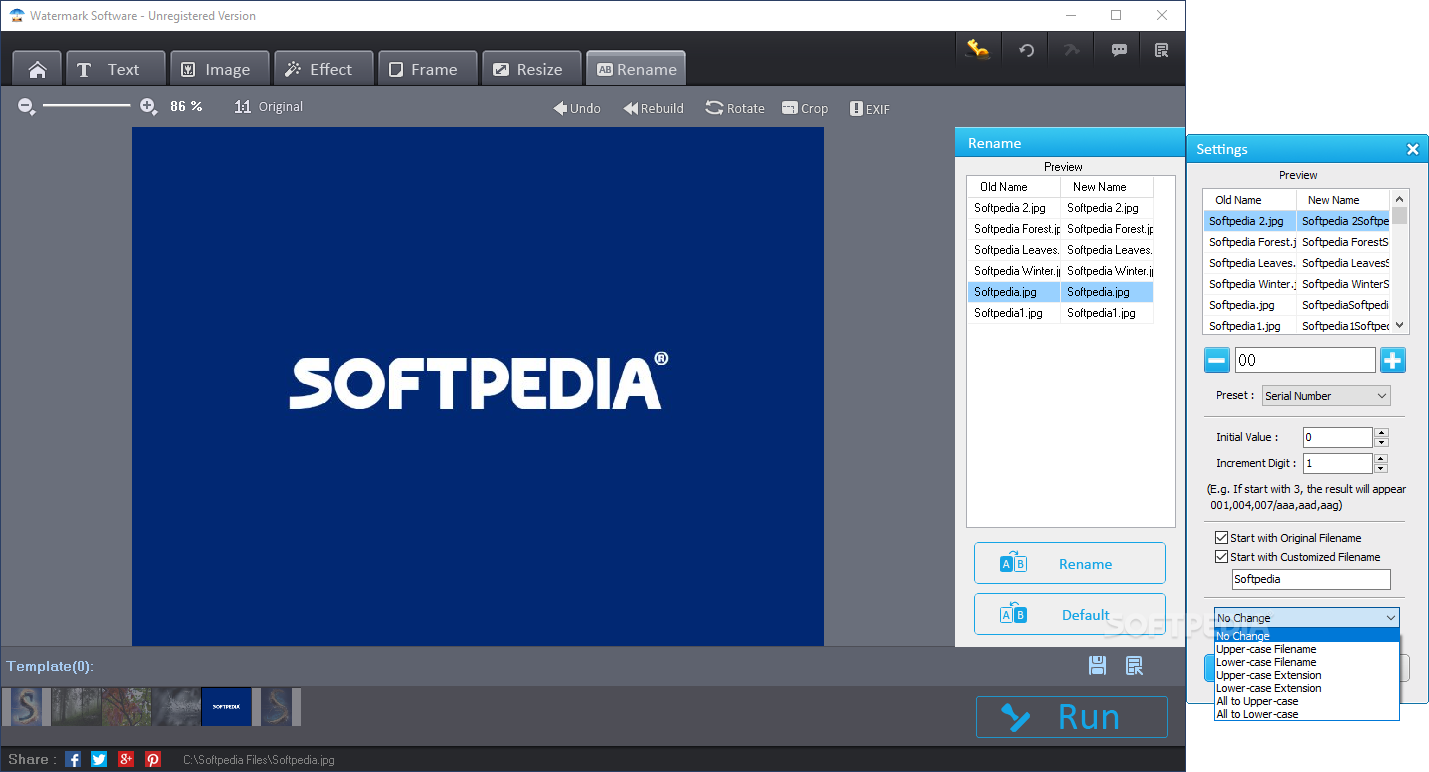Select Softpedia Forest row in Settings preview
Screen dimensions: 1429x772
1297,242
